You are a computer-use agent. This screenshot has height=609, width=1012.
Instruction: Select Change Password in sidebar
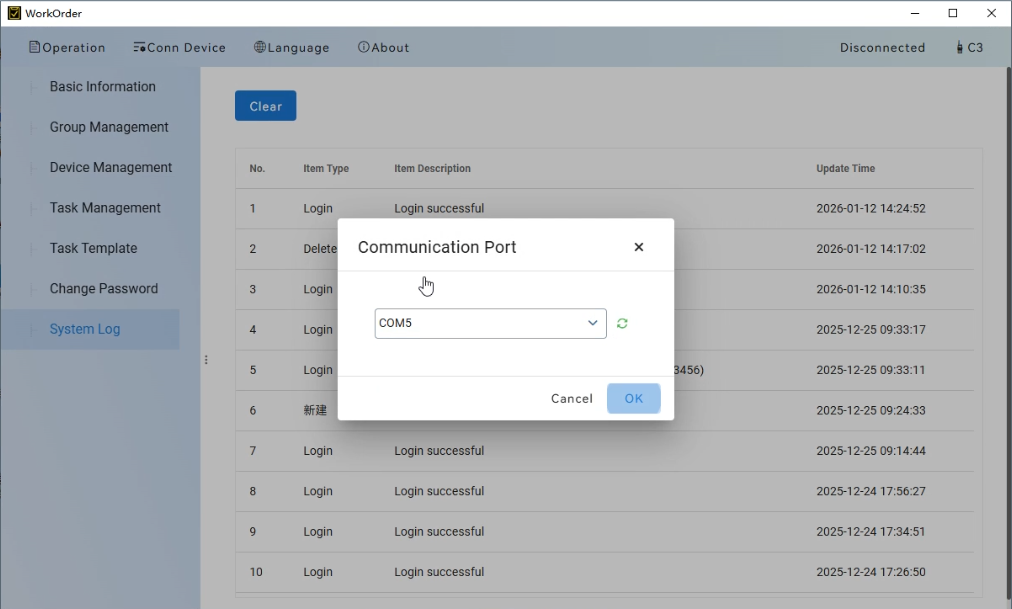[x=104, y=288]
